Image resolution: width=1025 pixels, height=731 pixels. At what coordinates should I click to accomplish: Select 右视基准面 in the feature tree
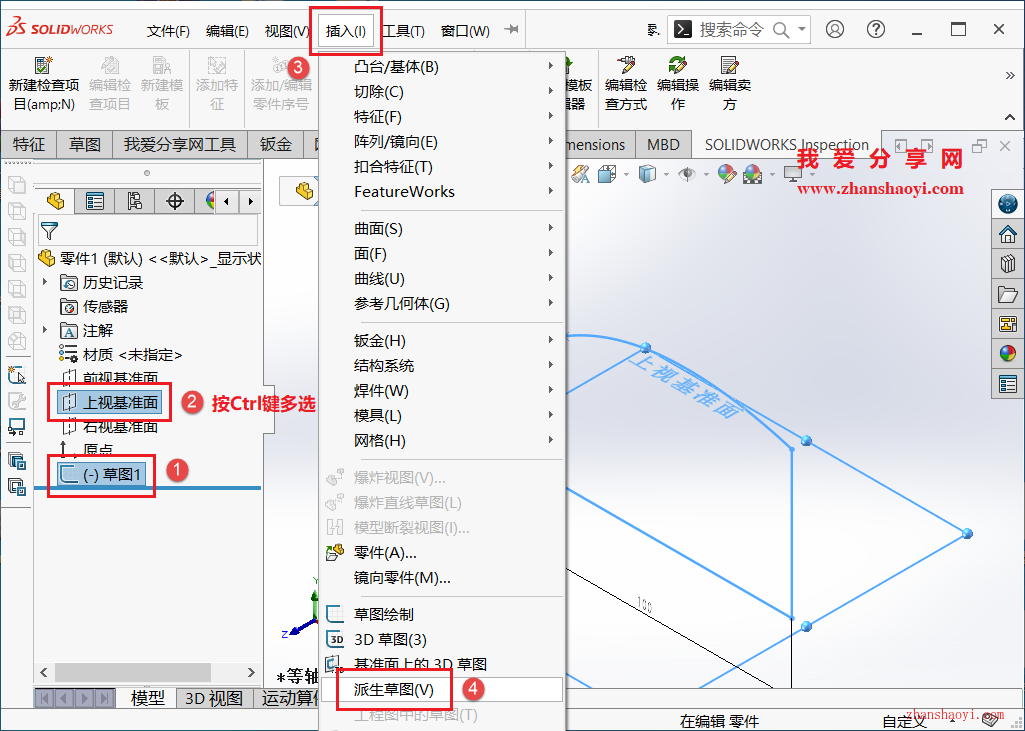coord(110,427)
